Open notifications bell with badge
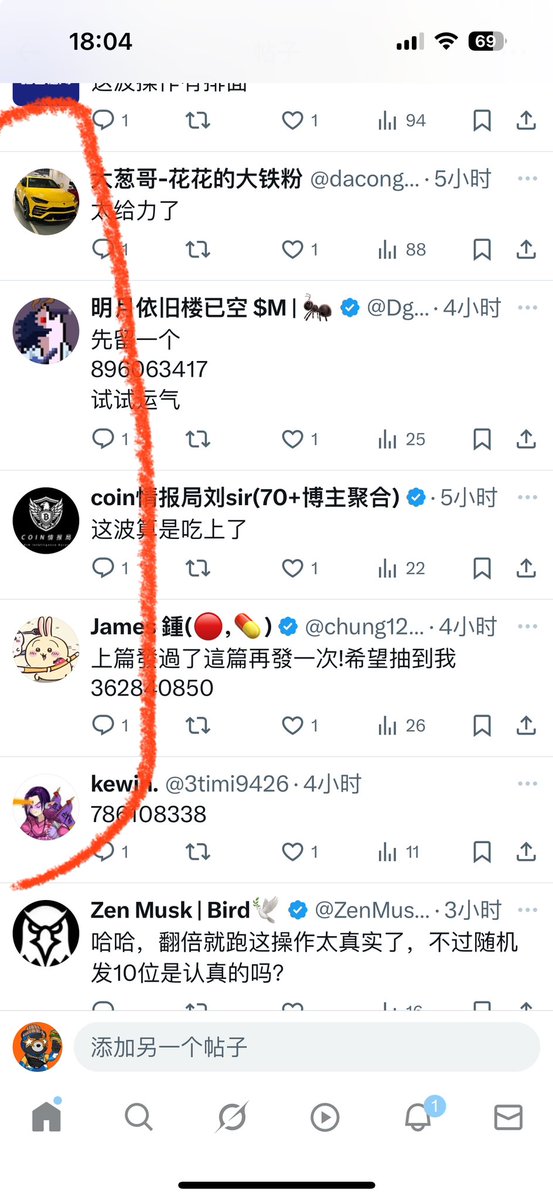This screenshot has height=1200, width=553. pos(419,1115)
